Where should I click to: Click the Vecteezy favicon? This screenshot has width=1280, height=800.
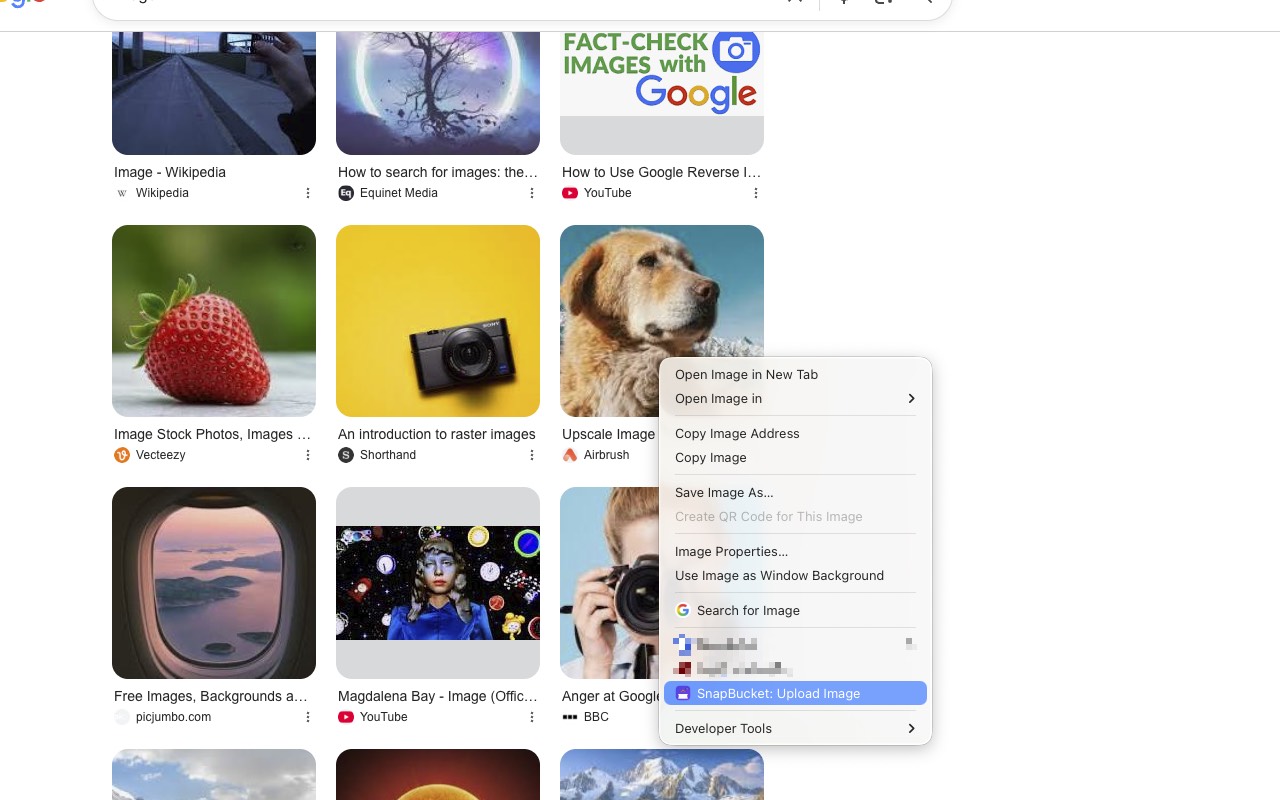click(x=122, y=455)
